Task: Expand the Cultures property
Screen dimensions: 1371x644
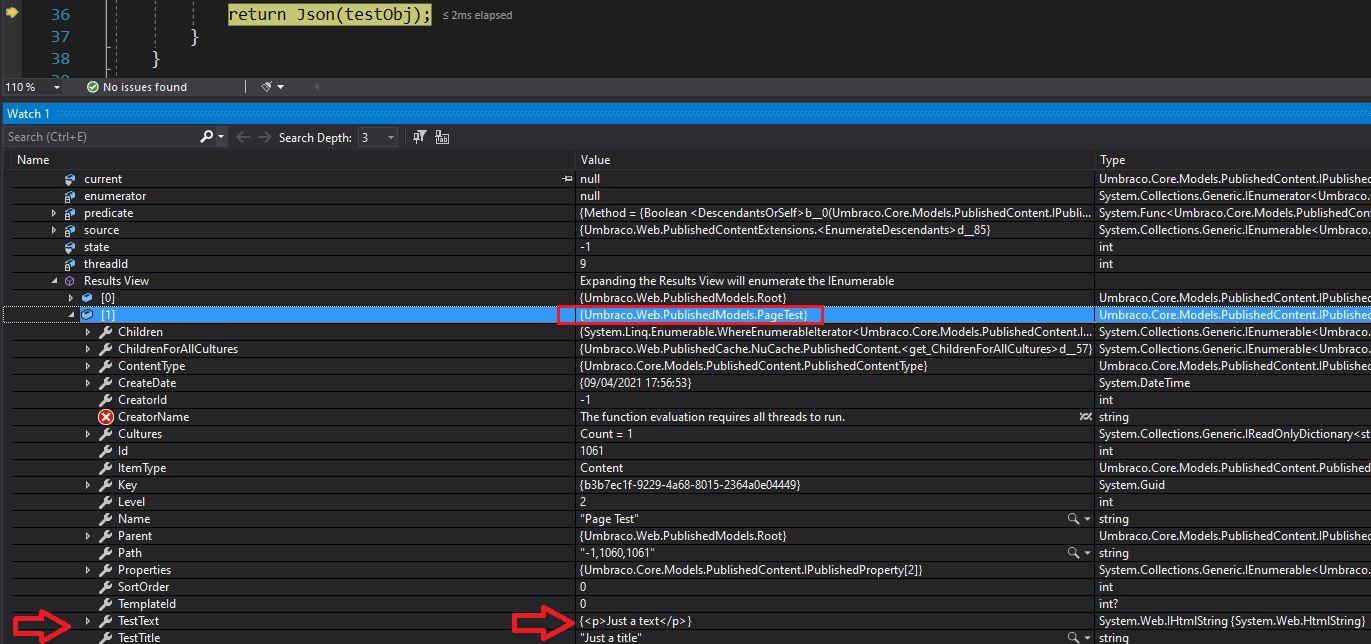Action: 88,434
